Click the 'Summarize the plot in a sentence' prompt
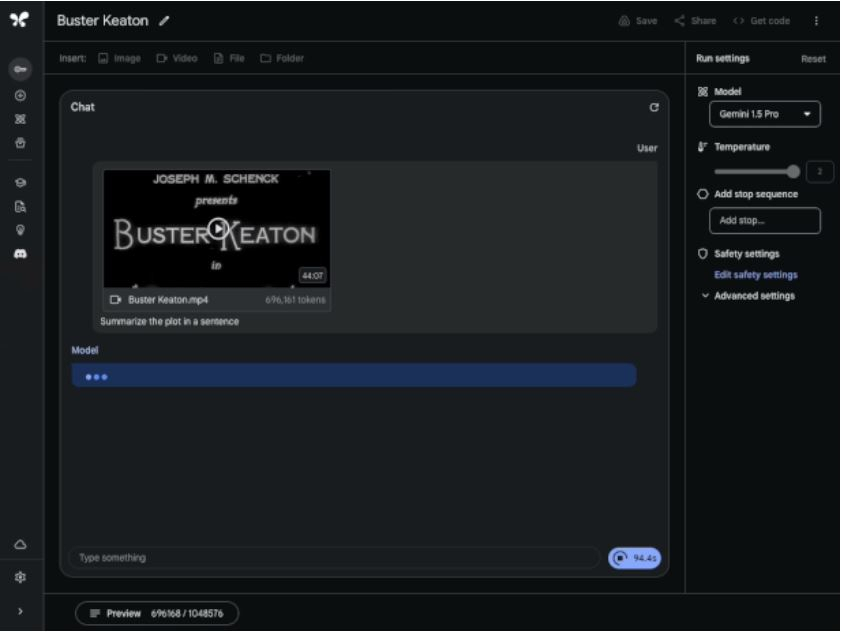Viewport: 842px width, 632px height. (170, 321)
